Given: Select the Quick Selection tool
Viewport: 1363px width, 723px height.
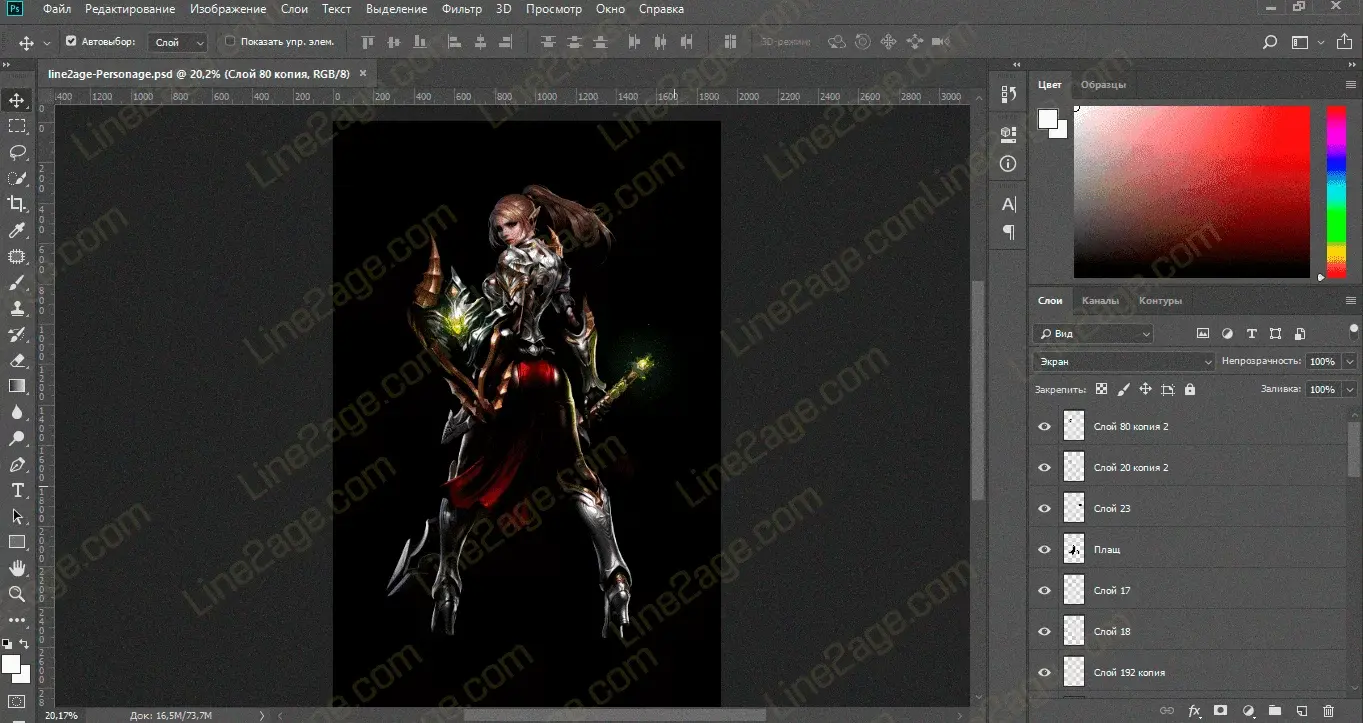Looking at the screenshot, I should pos(17,178).
